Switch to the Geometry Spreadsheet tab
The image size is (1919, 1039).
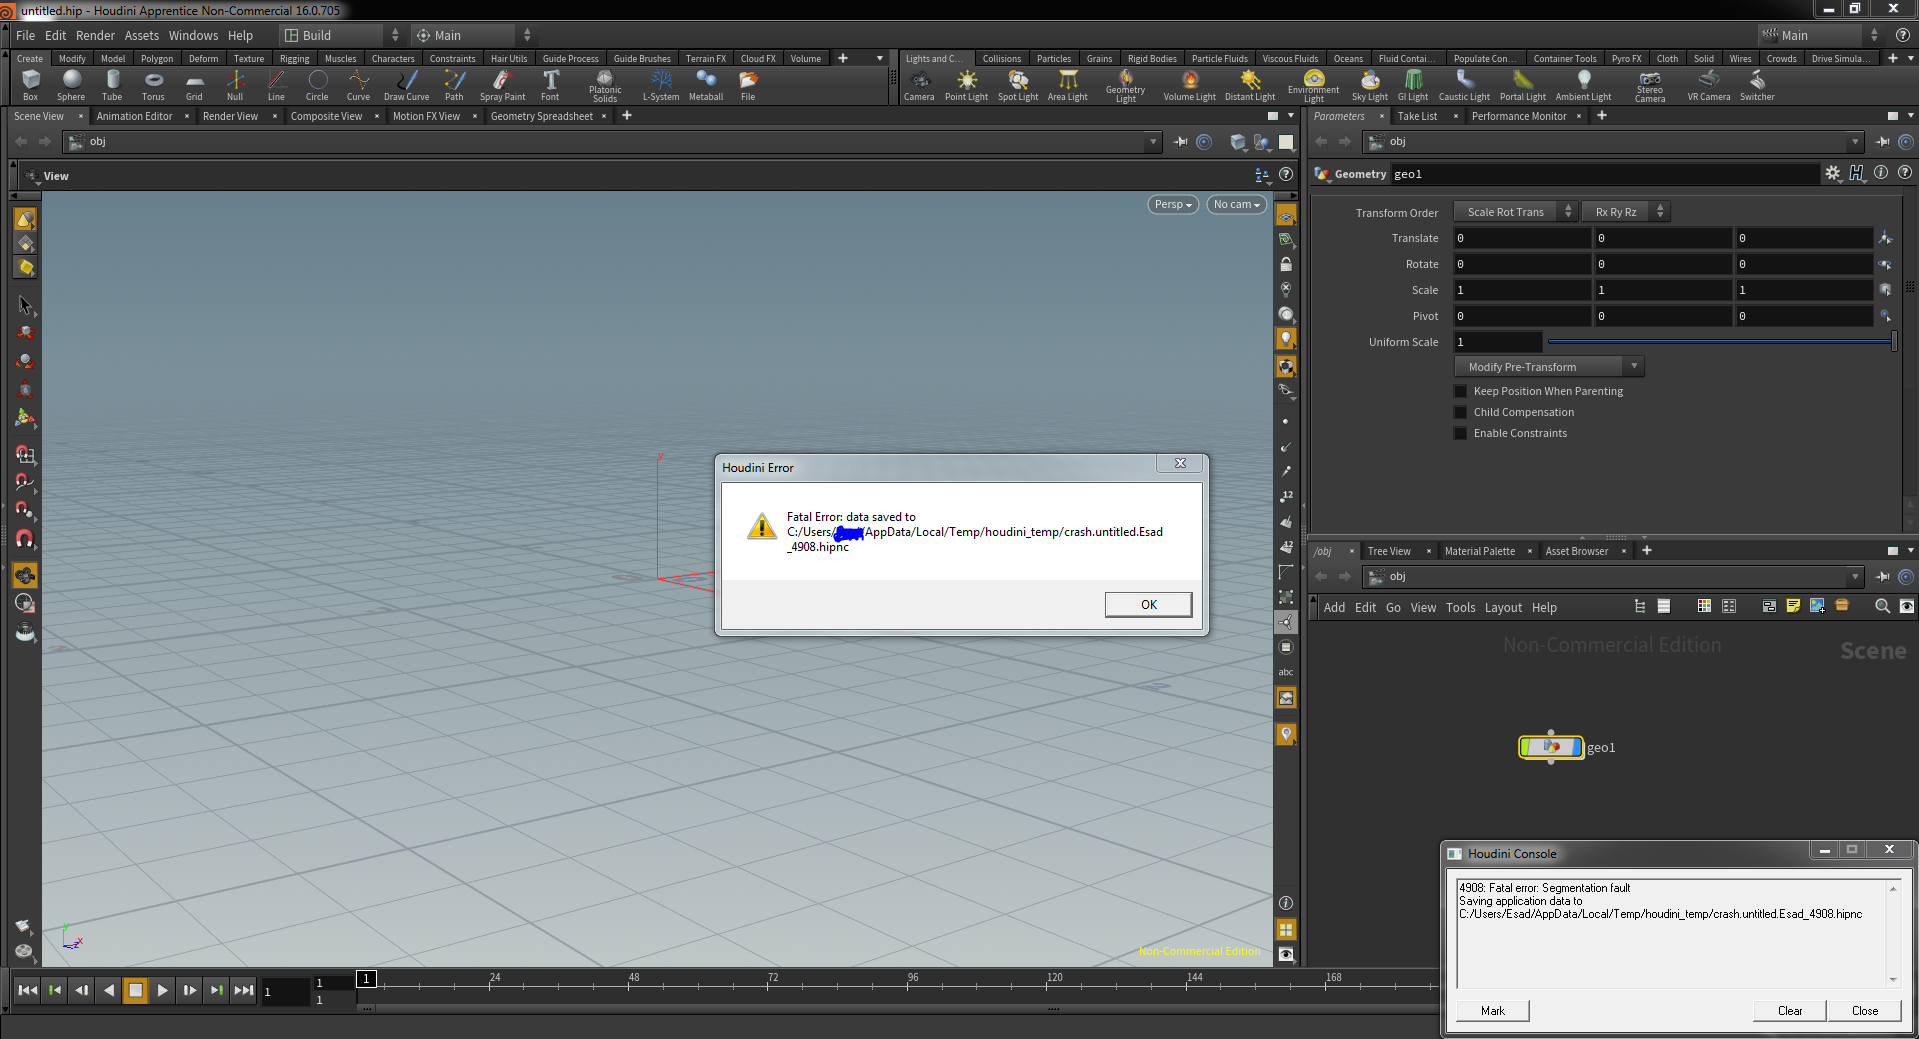point(542,116)
